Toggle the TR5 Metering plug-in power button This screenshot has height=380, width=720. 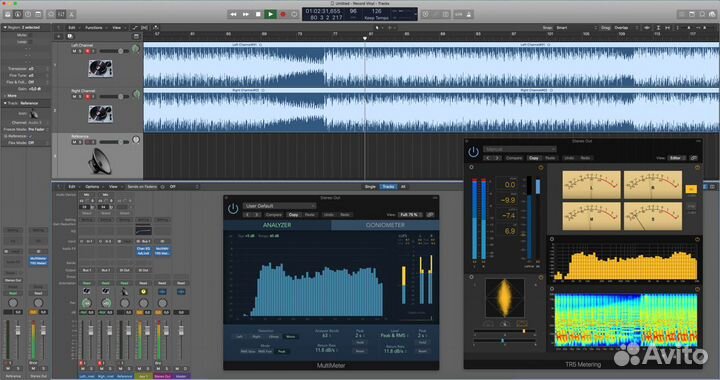473,151
